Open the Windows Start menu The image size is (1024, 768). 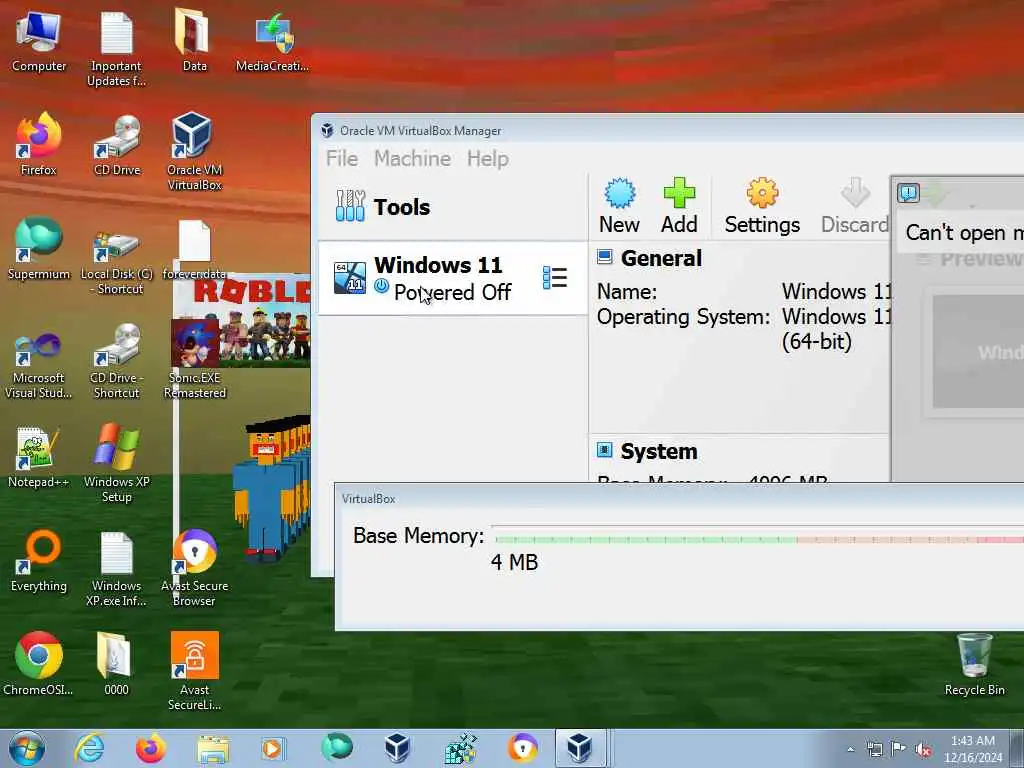[27, 748]
